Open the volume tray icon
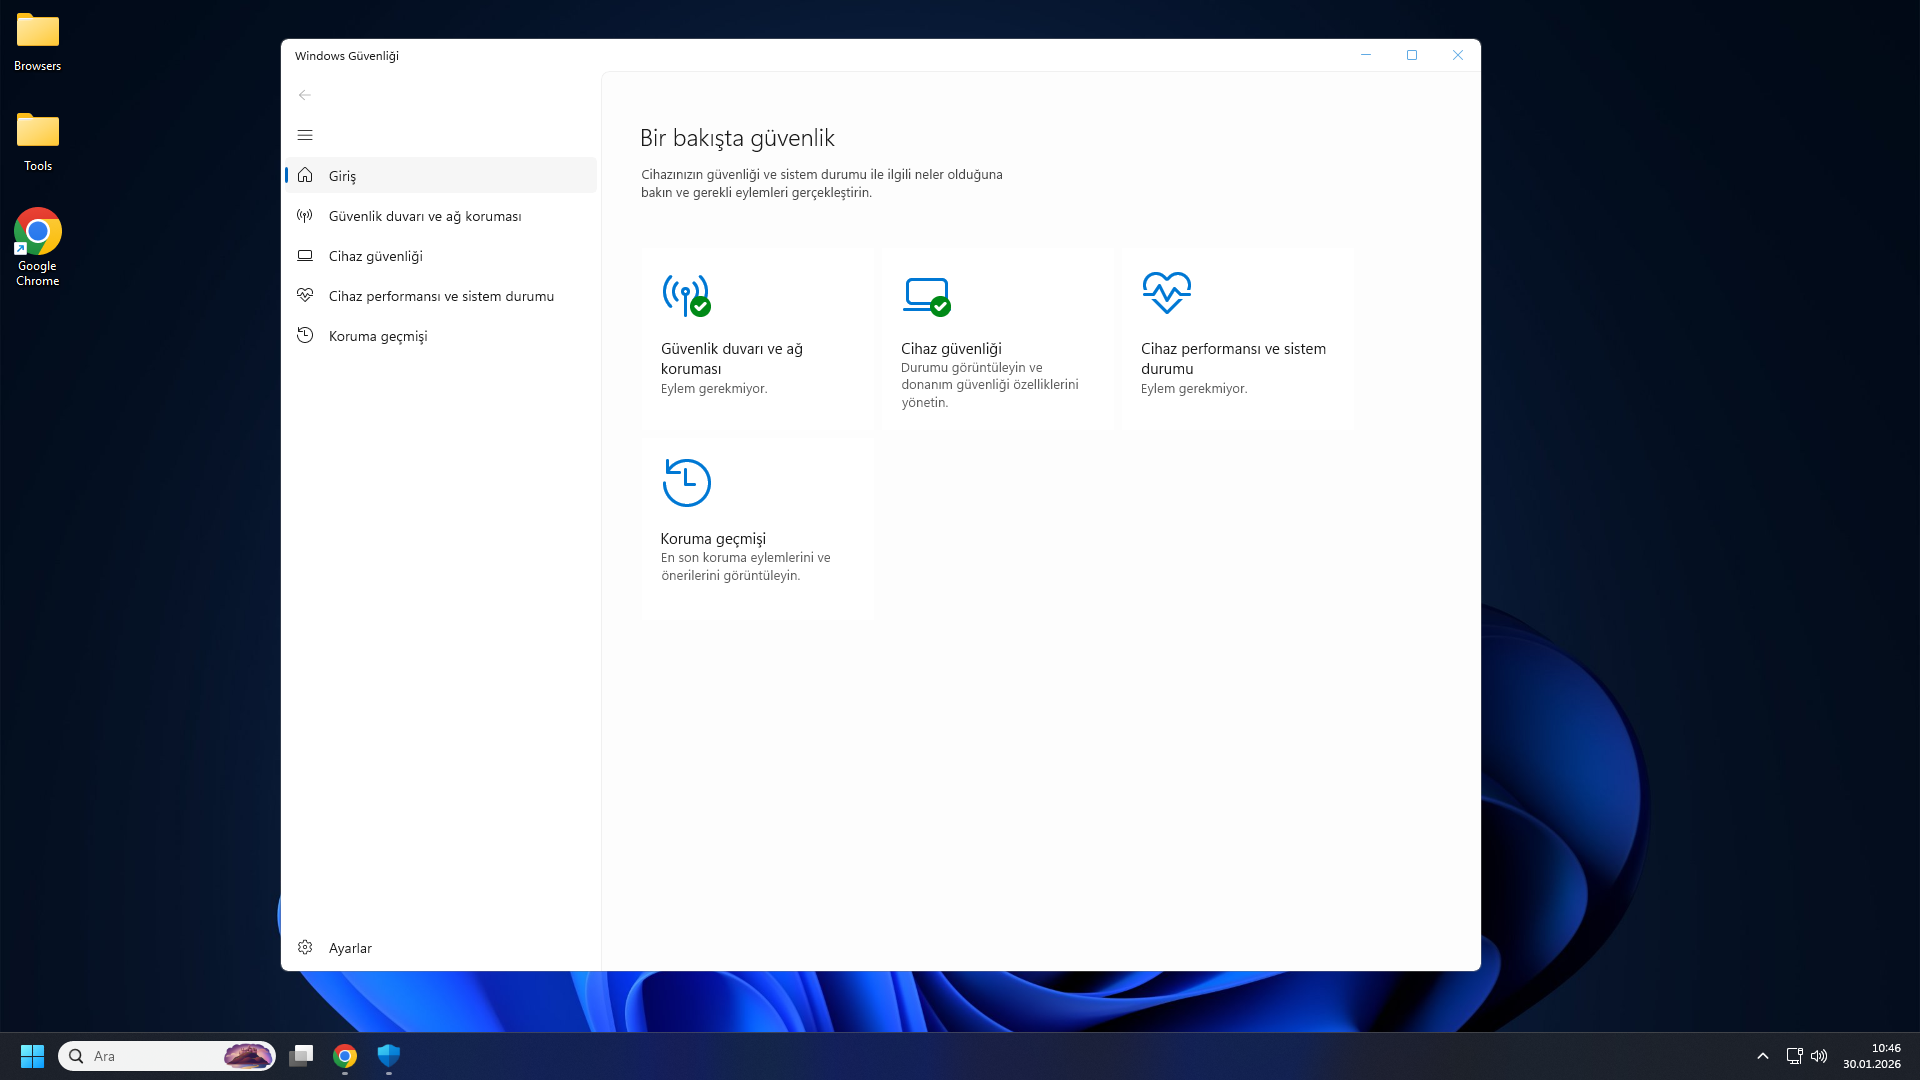Image resolution: width=1920 pixels, height=1080 pixels. point(1819,1056)
